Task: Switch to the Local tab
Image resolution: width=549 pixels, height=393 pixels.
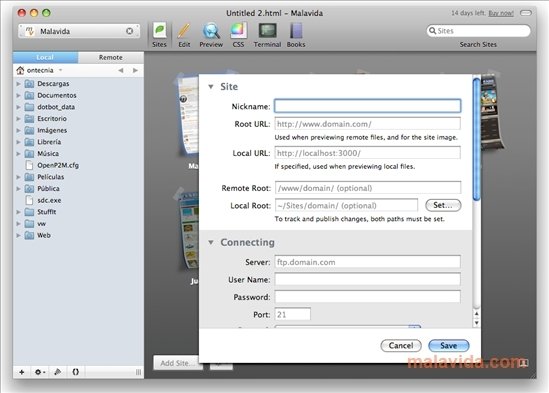Action: coord(45,57)
